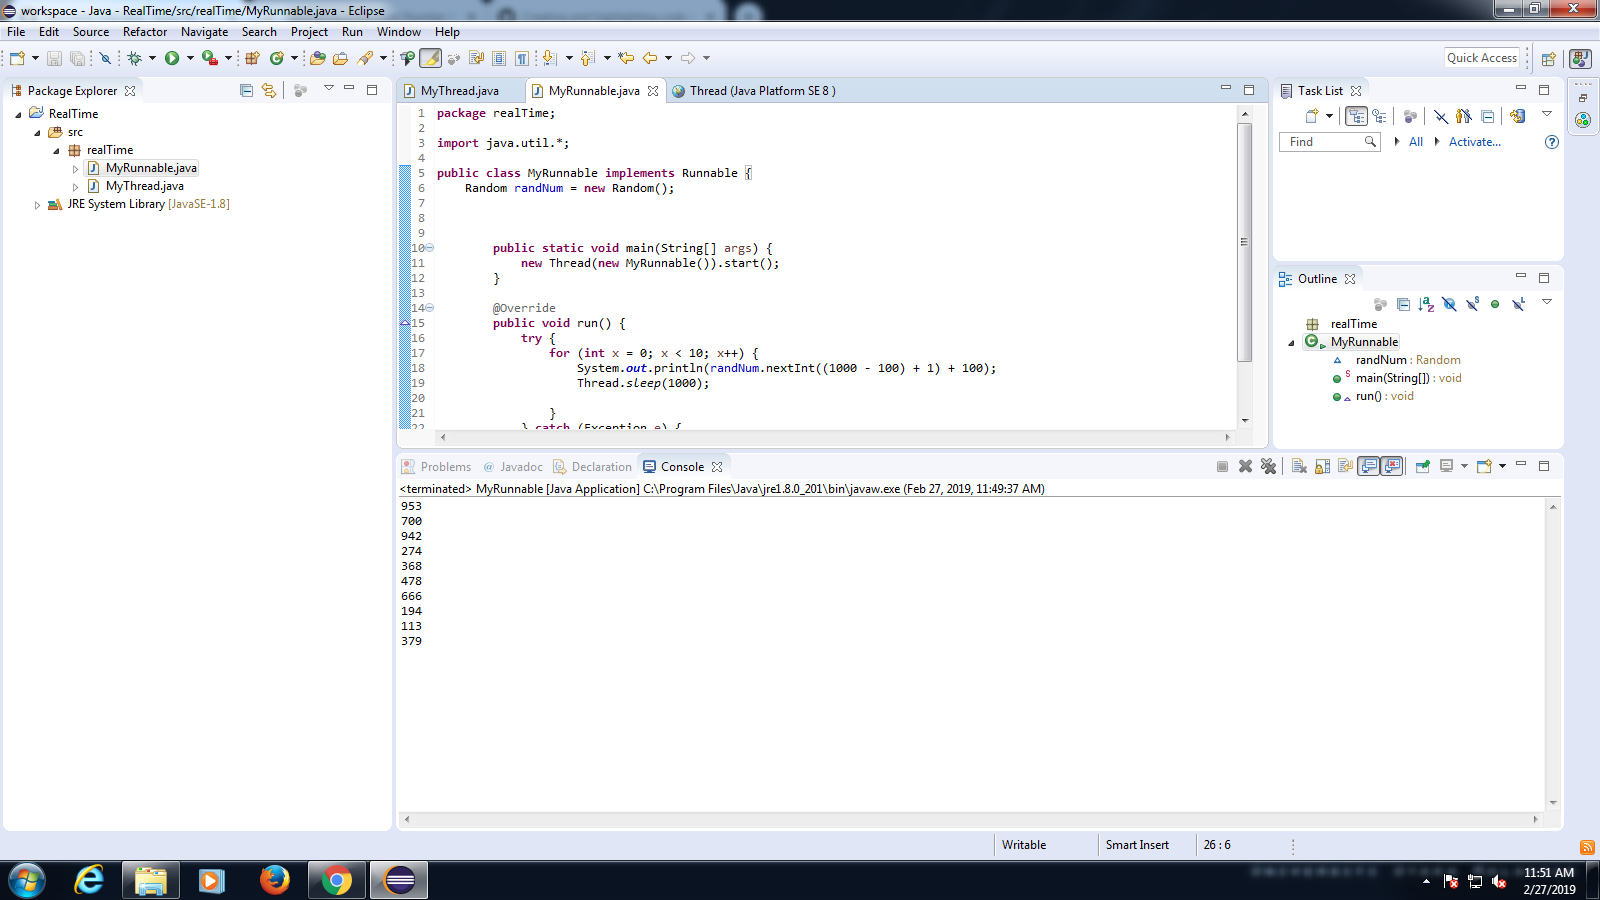Click the Open Console icon
Screen dimensions: 1600x900
pos(1485,466)
